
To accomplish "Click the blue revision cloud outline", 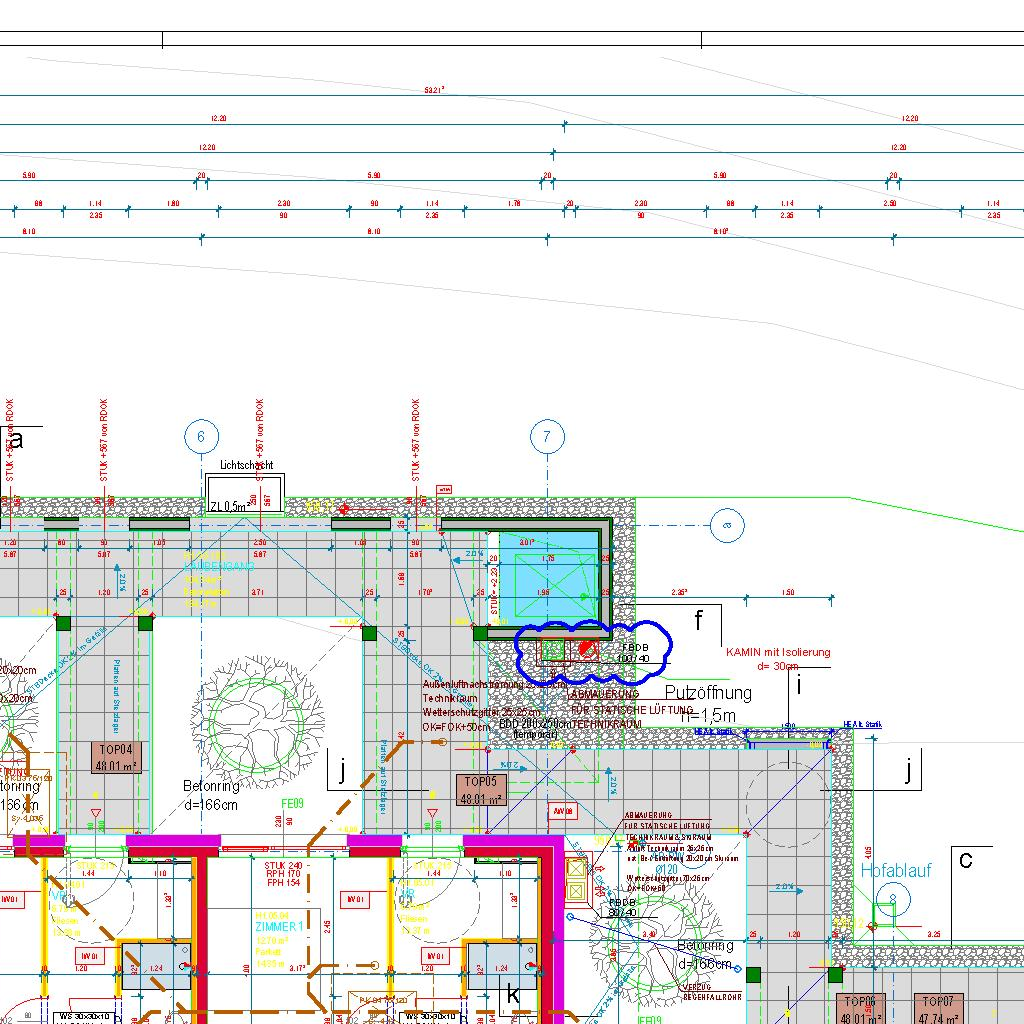I will pos(594,652).
